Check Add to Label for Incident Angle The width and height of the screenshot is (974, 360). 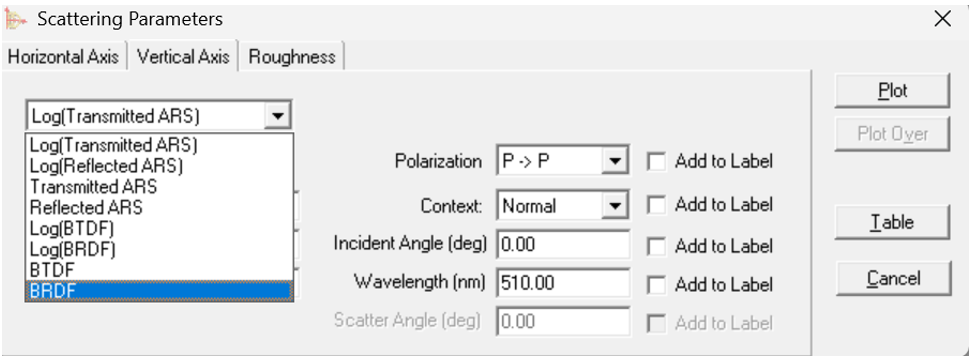pyautogui.click(x=656, y=246)
